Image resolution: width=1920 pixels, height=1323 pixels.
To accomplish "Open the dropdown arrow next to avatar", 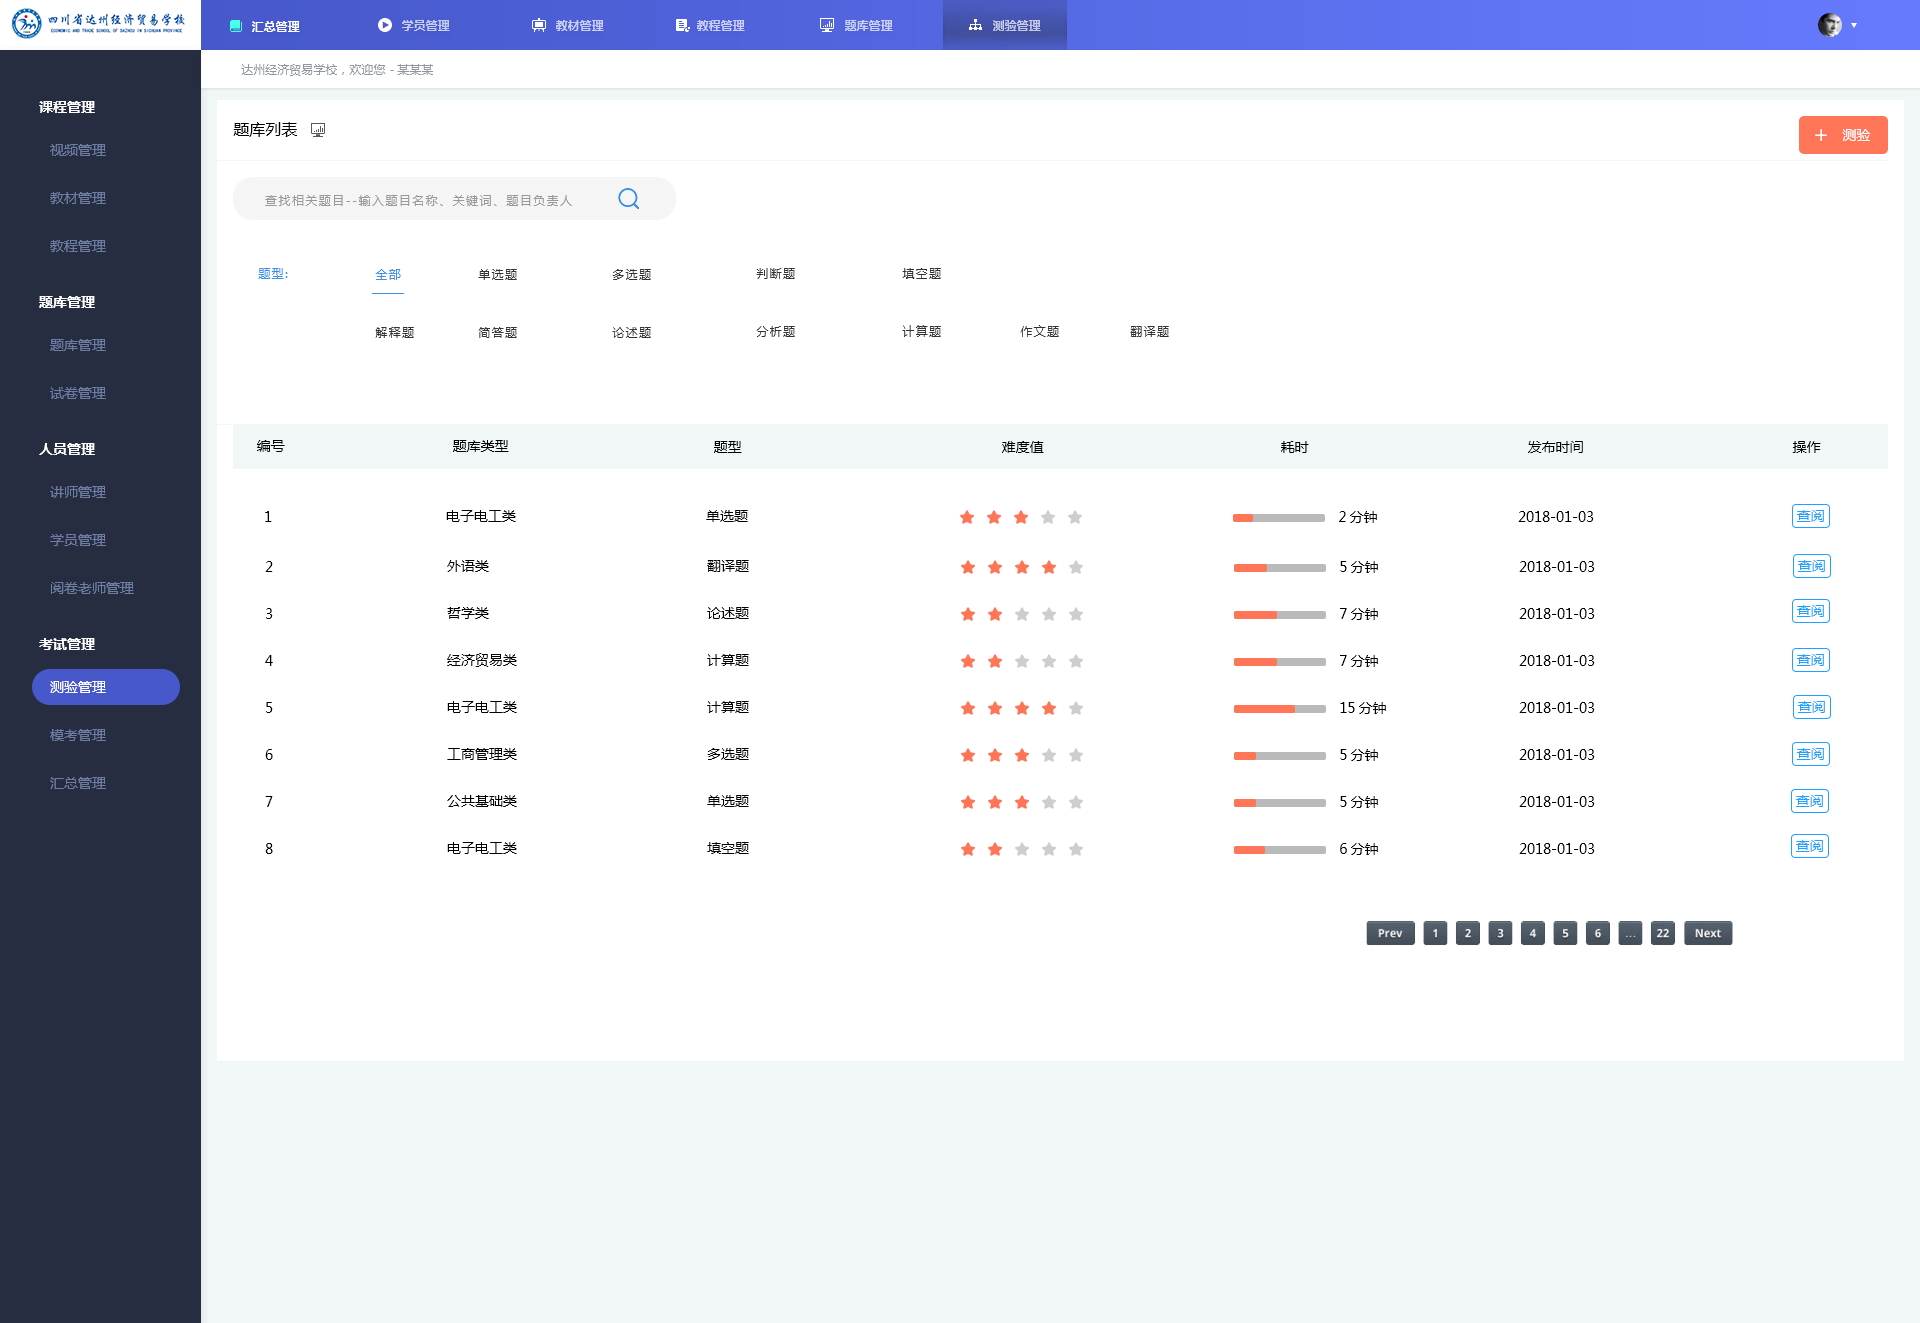I will 1854,25.
